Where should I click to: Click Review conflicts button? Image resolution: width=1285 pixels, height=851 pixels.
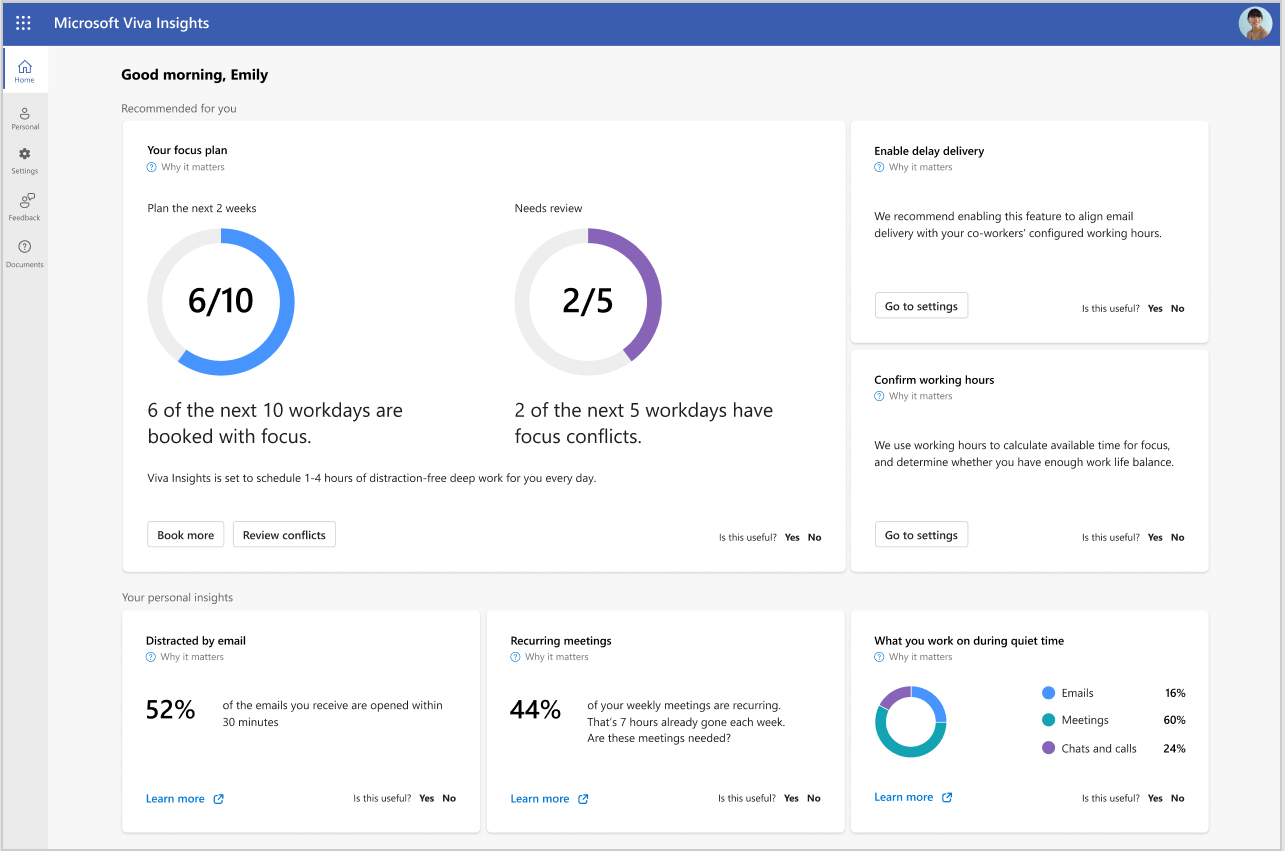coord(284,535)
